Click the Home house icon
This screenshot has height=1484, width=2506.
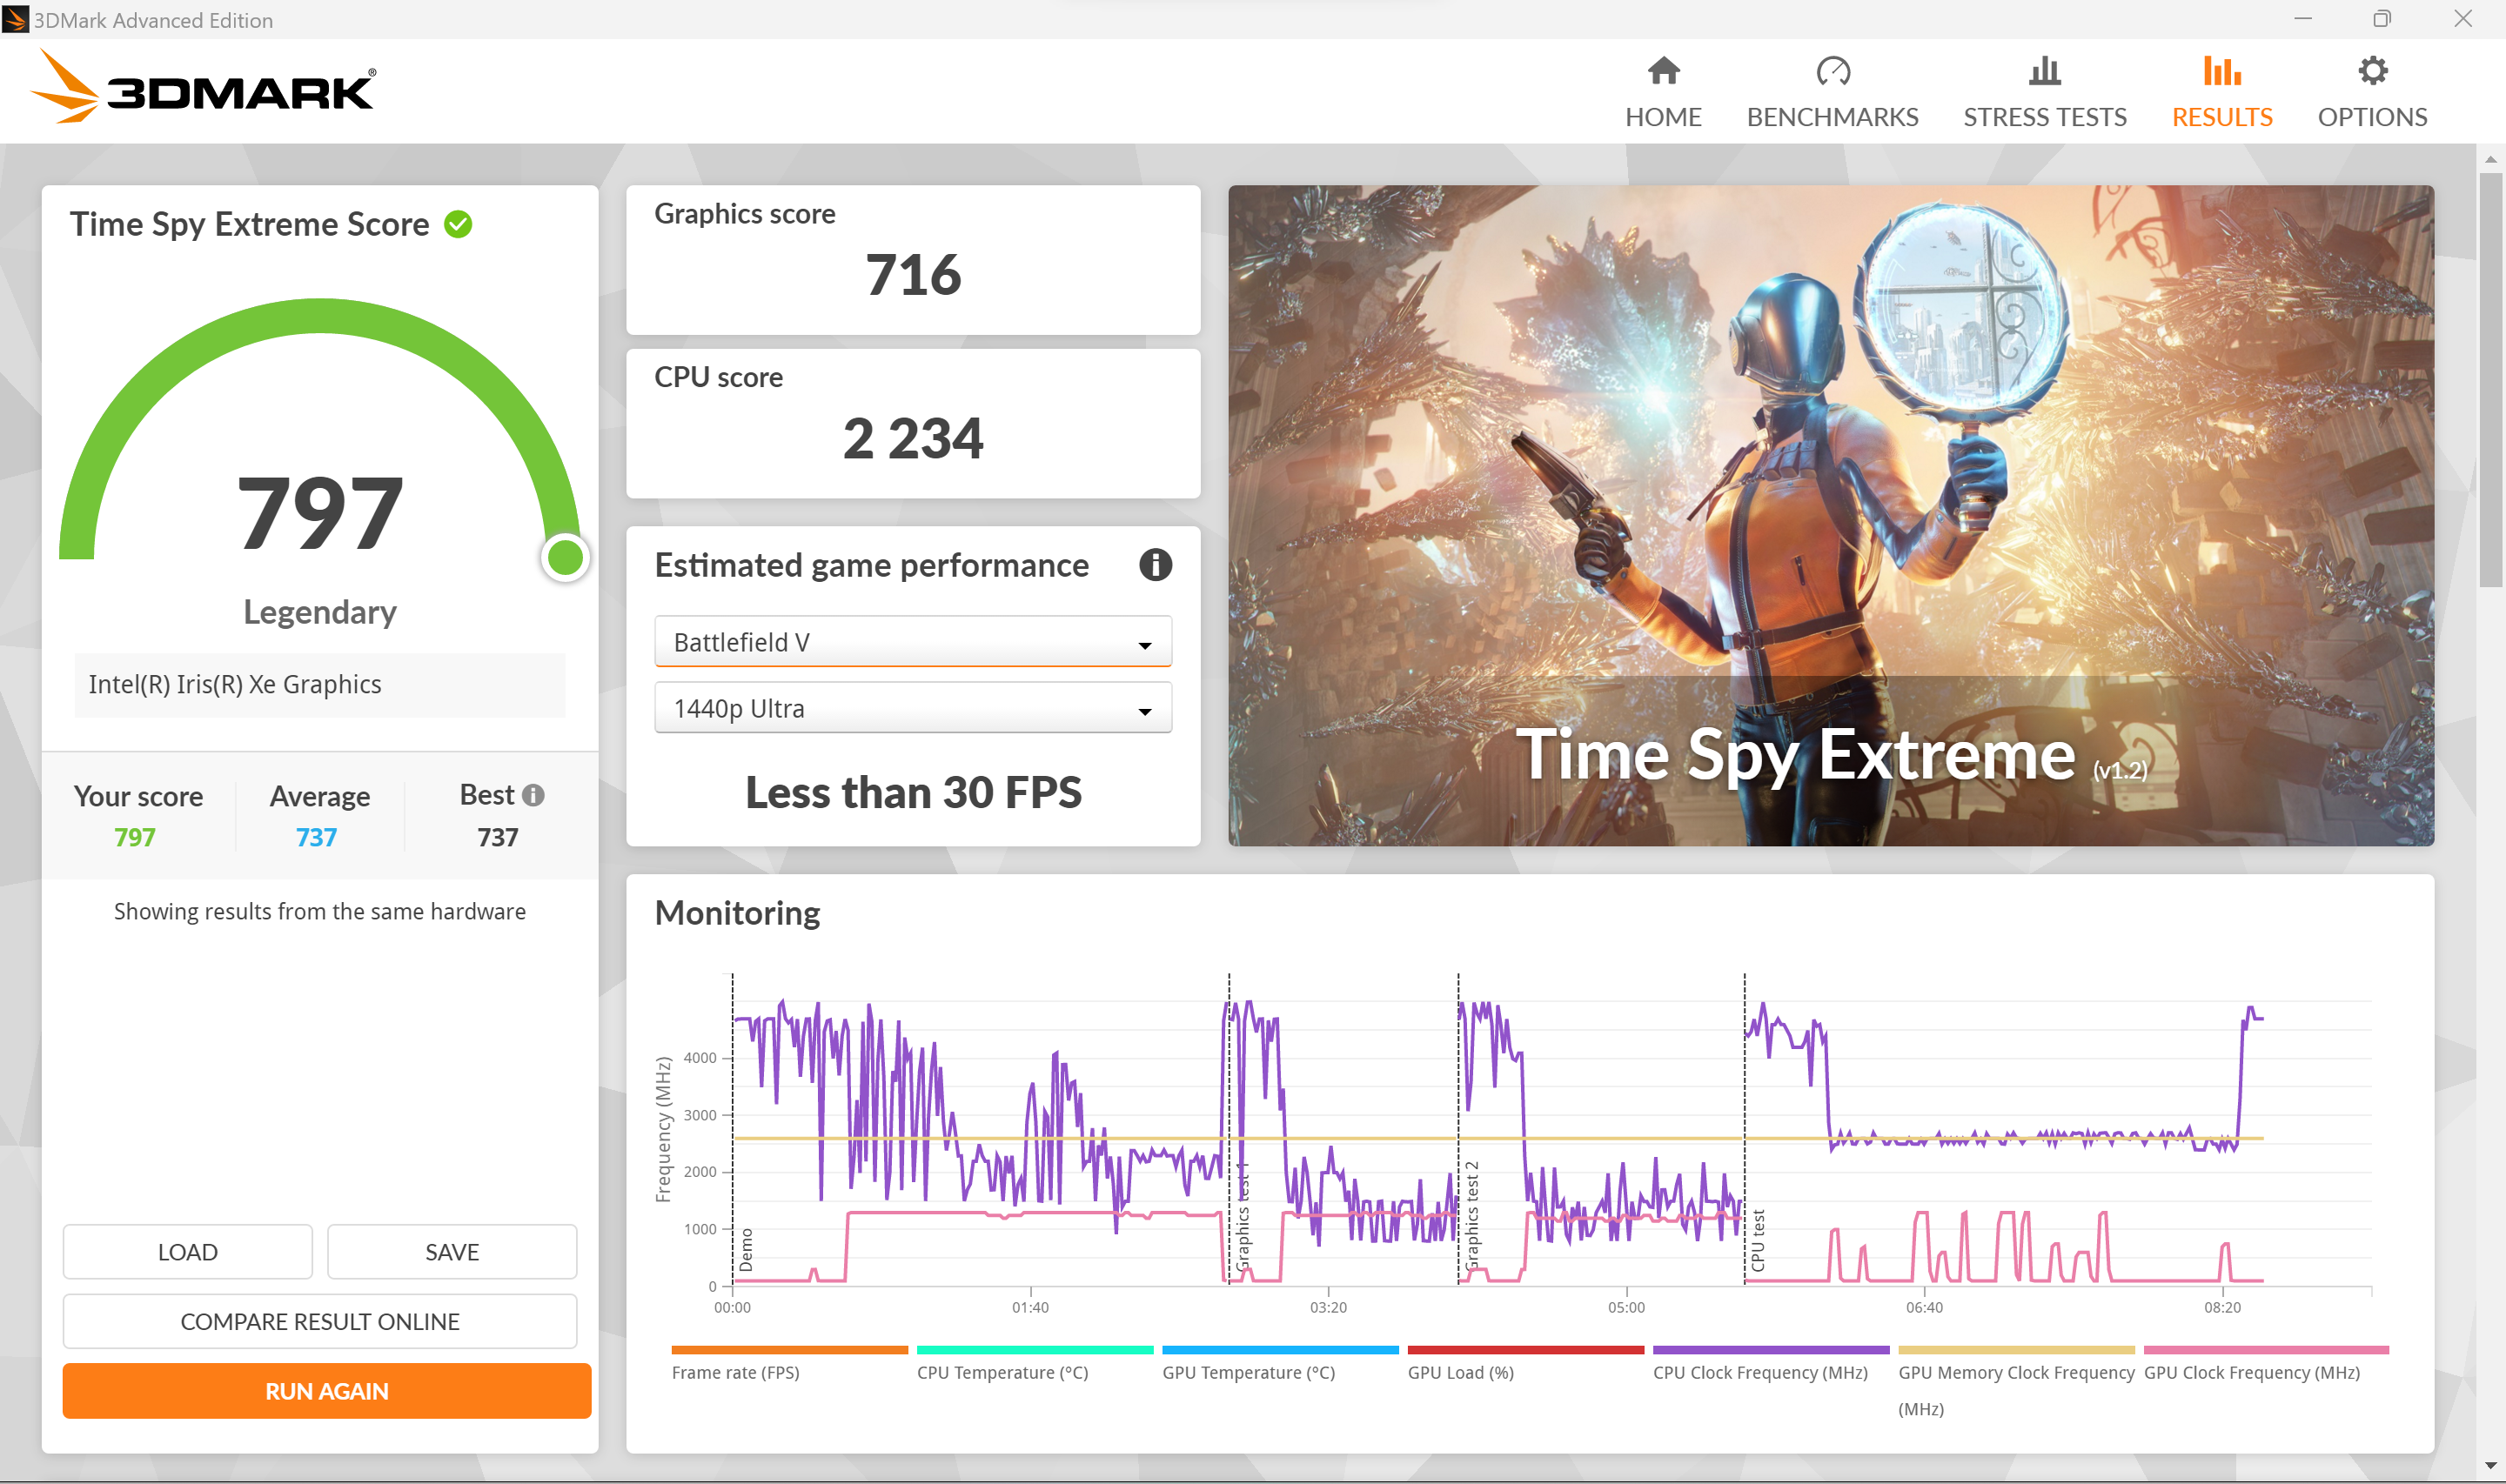coord(1663,71)
